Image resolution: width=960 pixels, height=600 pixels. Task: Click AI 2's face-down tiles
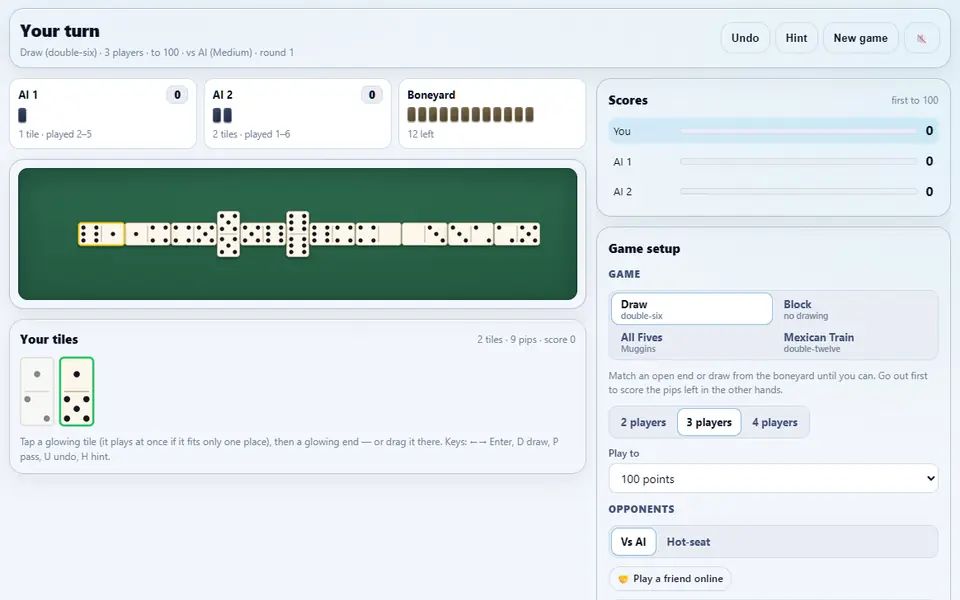(222, 115)
